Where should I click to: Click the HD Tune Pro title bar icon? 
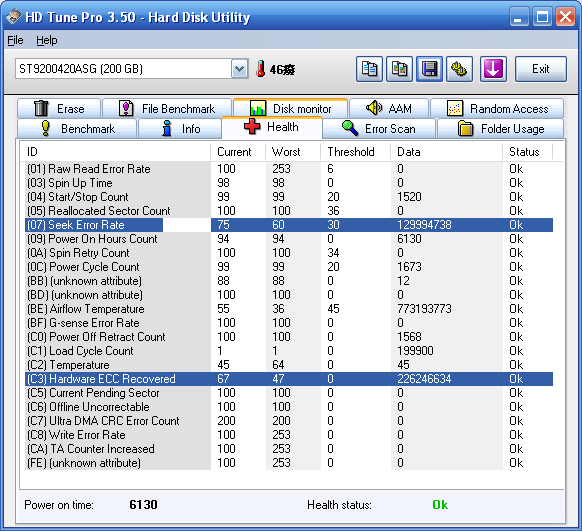tap(13, 17)
